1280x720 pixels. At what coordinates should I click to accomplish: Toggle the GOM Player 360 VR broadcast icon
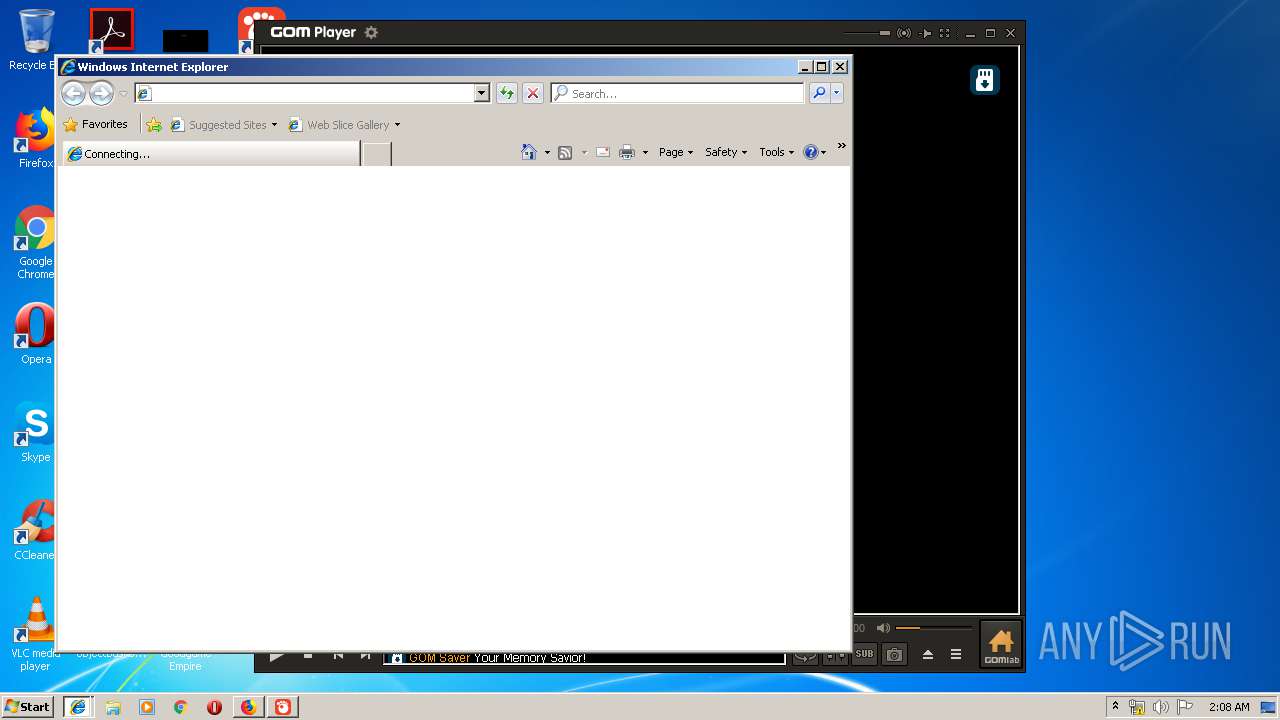point(904,33)
